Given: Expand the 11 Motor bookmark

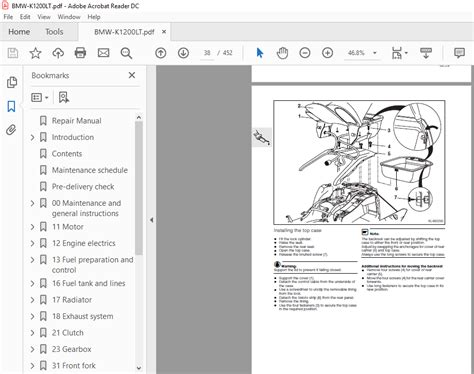Looking at the screenshot, I should point(32,227).
